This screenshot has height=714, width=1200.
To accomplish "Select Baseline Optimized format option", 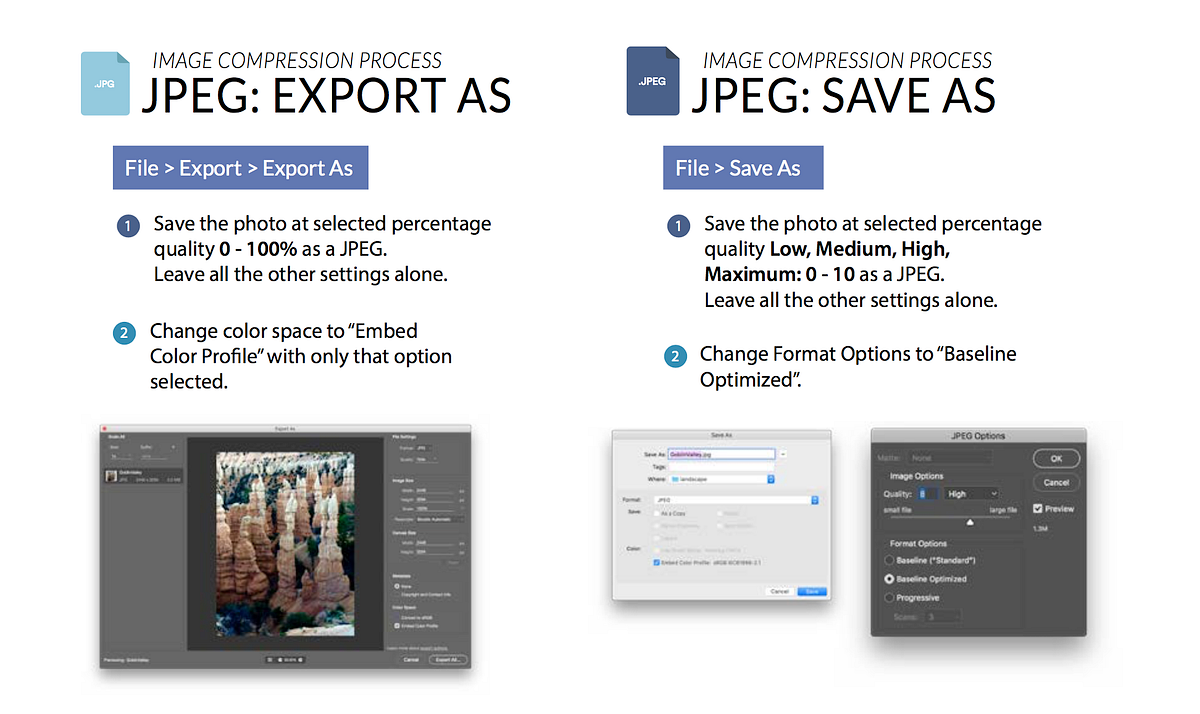I will [x=889, y=579].
